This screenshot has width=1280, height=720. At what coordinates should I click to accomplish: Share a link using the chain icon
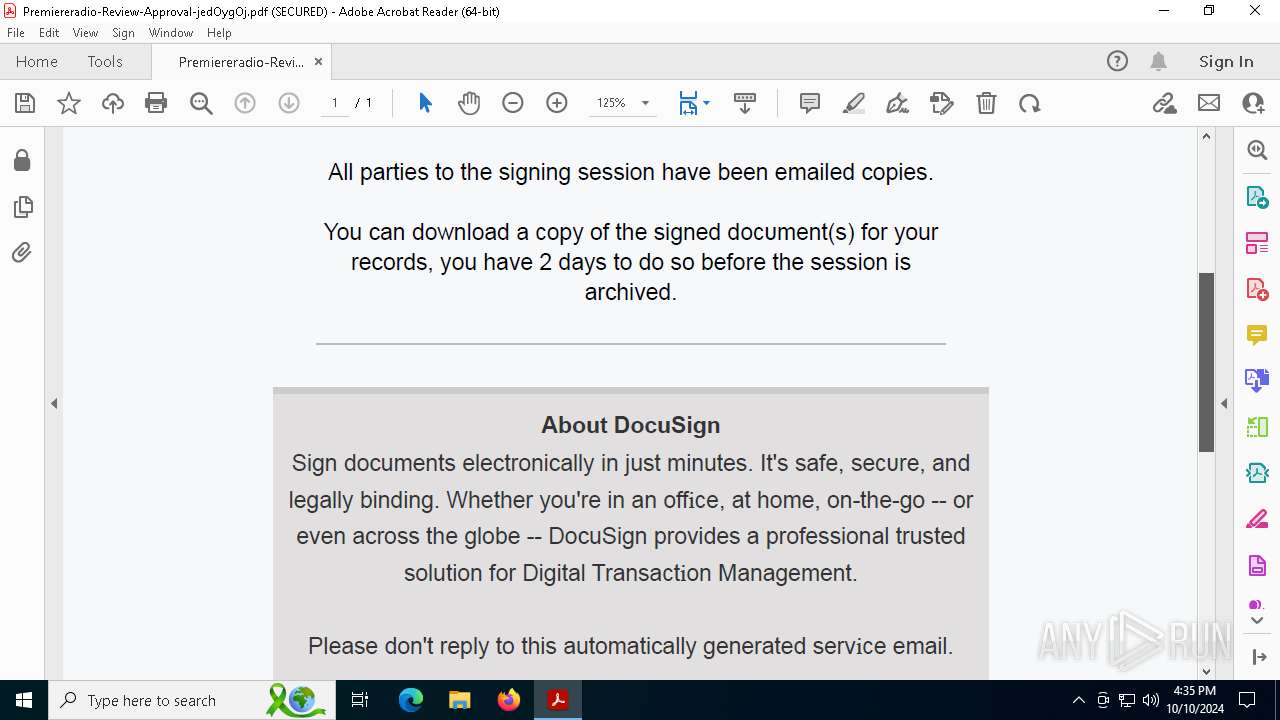[x=1164, y=103]
